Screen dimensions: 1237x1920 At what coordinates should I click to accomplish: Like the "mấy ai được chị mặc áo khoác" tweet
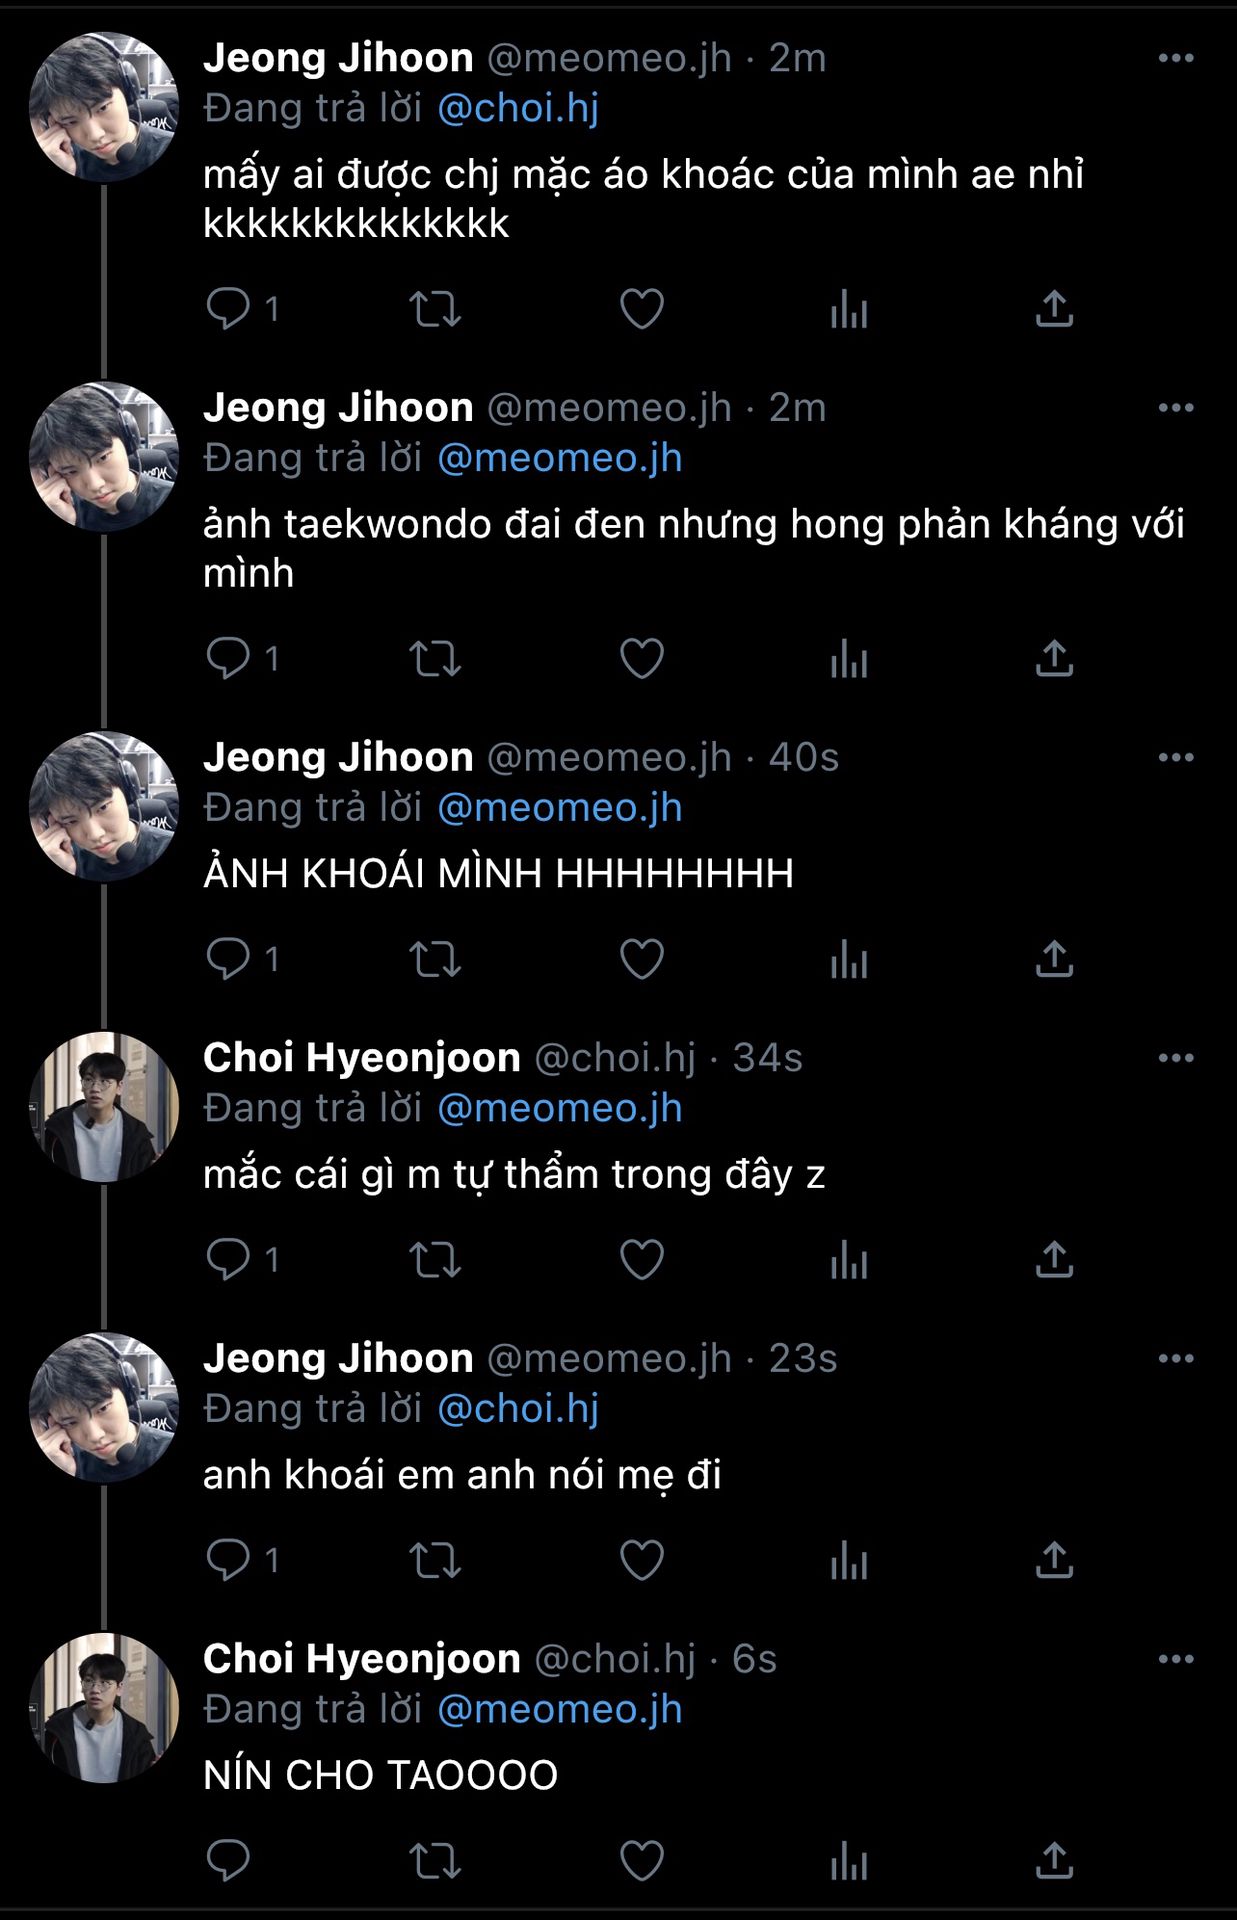(642, 309)
